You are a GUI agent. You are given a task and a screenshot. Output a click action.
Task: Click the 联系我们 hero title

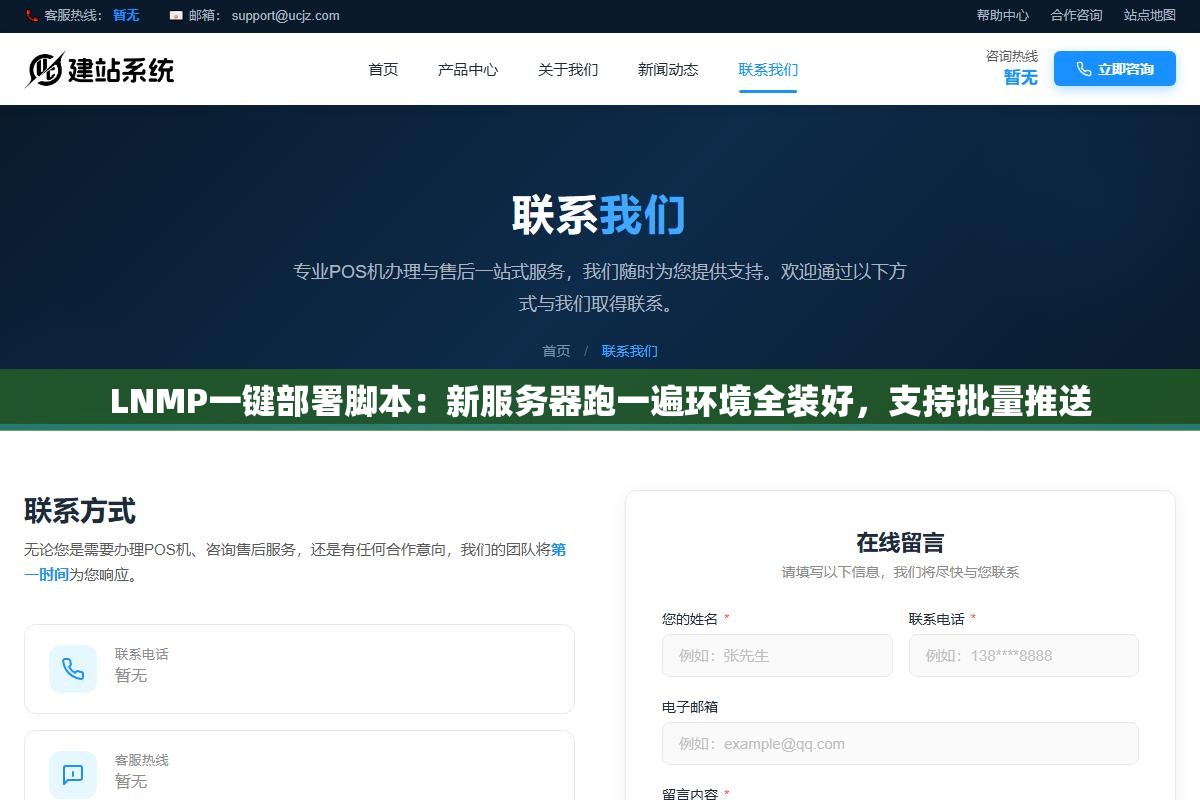point(598,214)
